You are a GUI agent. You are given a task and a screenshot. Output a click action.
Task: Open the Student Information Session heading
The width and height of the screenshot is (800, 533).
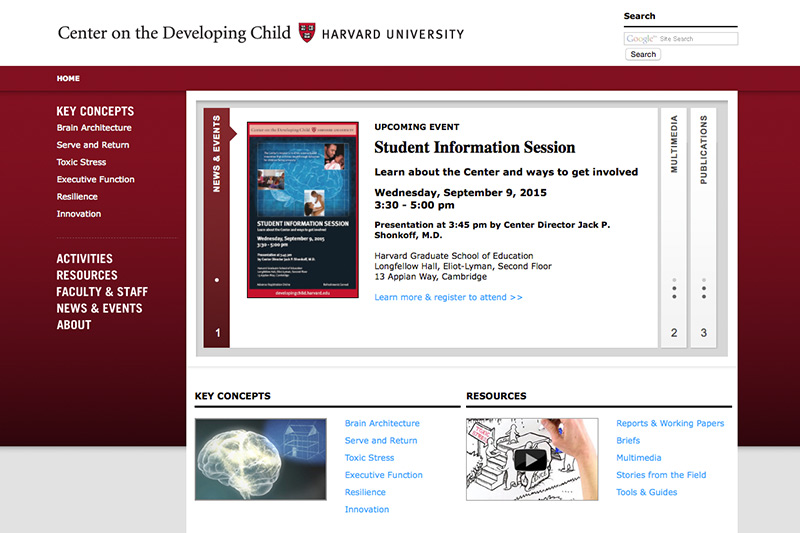(474, 147)
